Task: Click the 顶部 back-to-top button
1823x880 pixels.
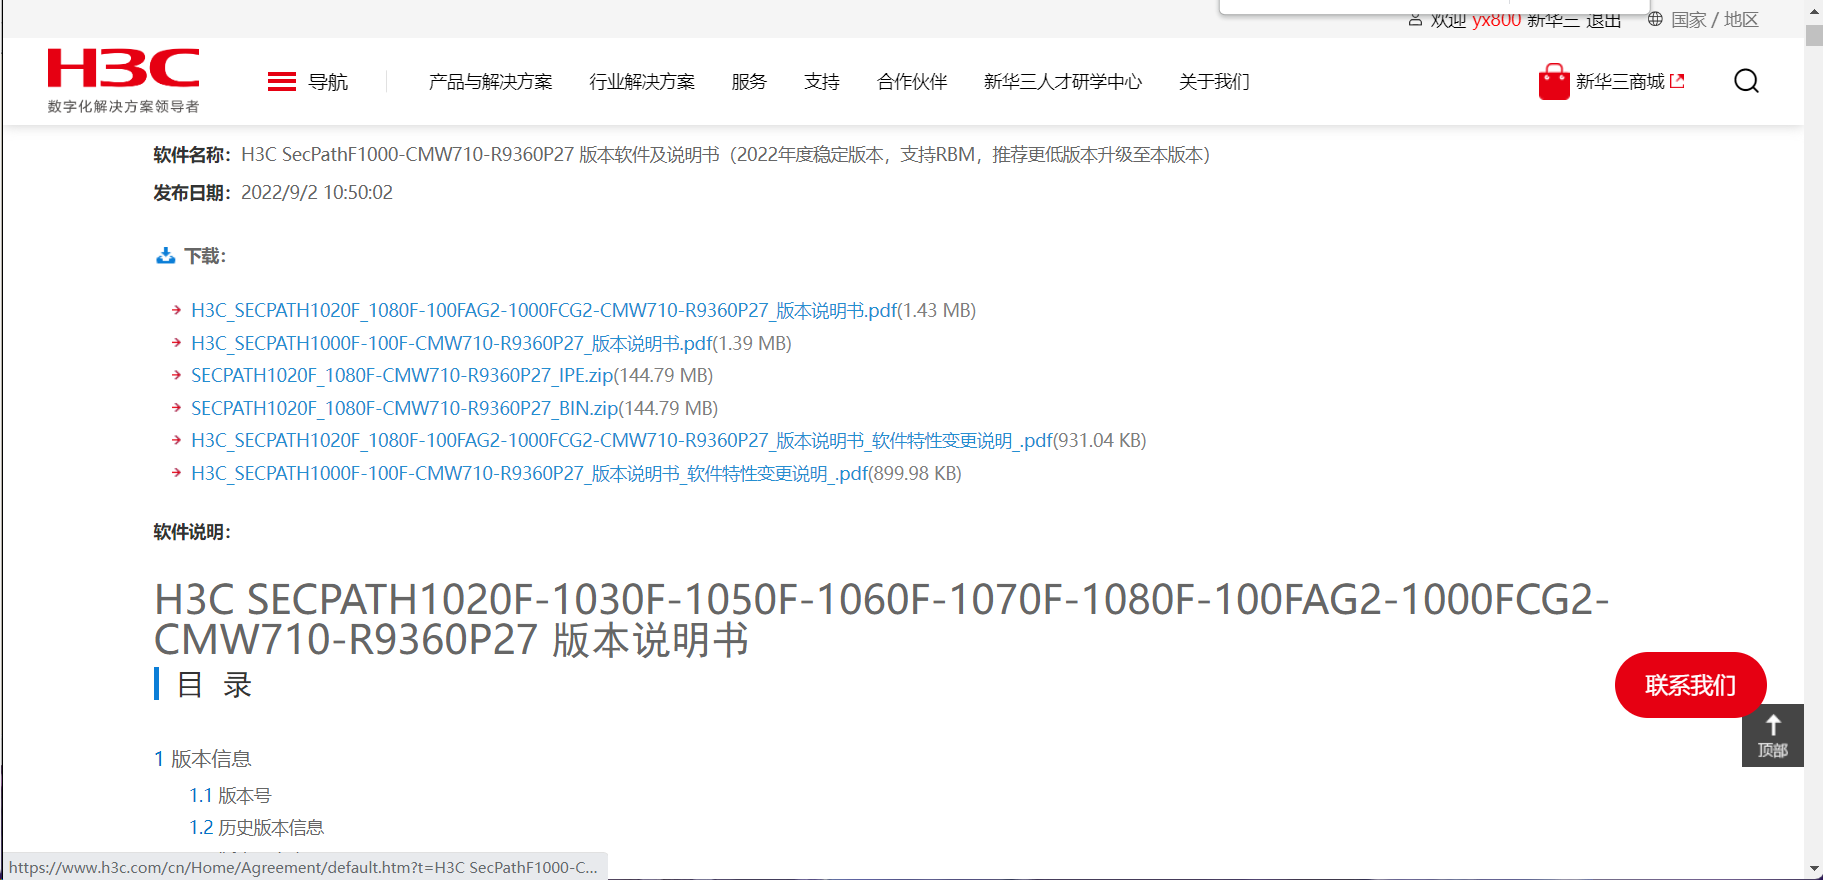Action: point(1773,736)
